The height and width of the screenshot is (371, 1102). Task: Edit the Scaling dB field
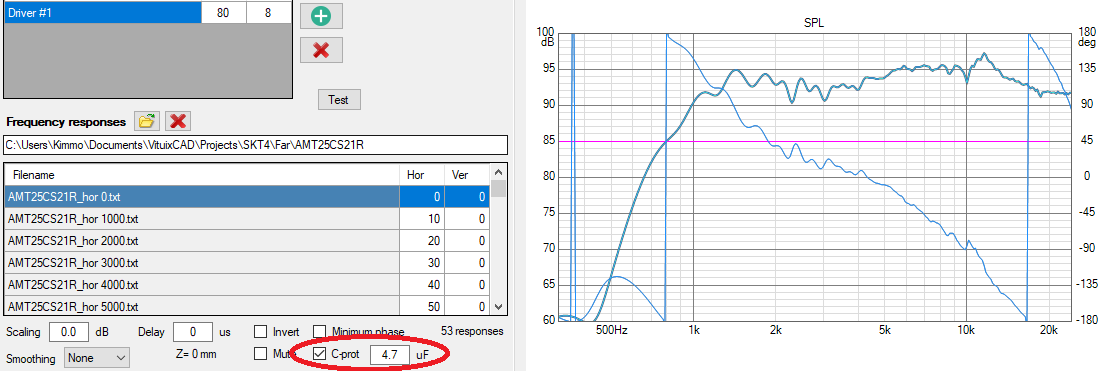(x=69, y=332)
